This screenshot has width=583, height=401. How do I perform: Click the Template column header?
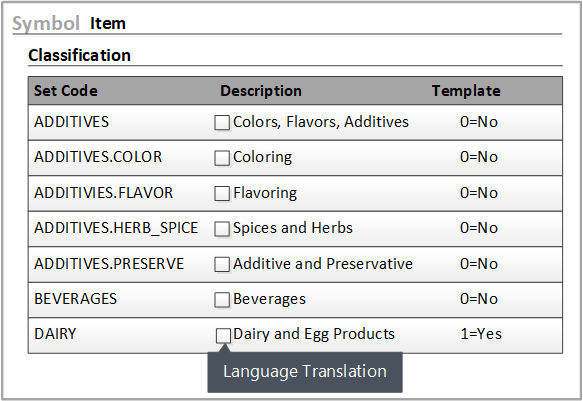[x=466, y=91]
